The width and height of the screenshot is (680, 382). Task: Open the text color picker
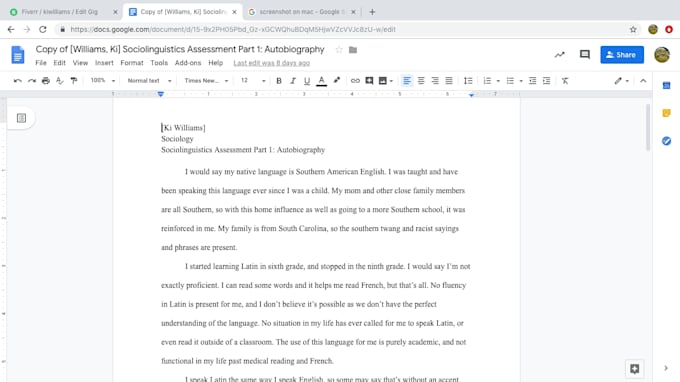point(321,81)
